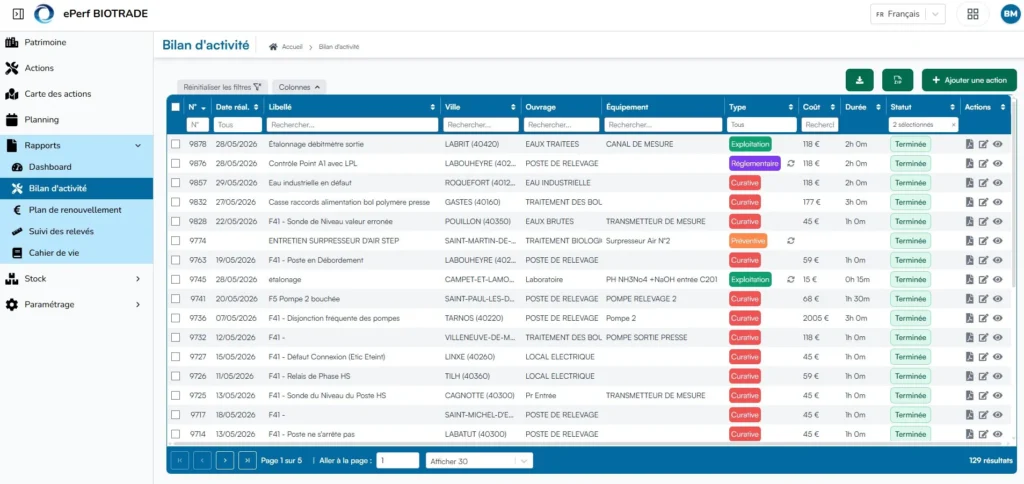View action 9714 with eye icon

pyautogui.click(x=997, y=434)
